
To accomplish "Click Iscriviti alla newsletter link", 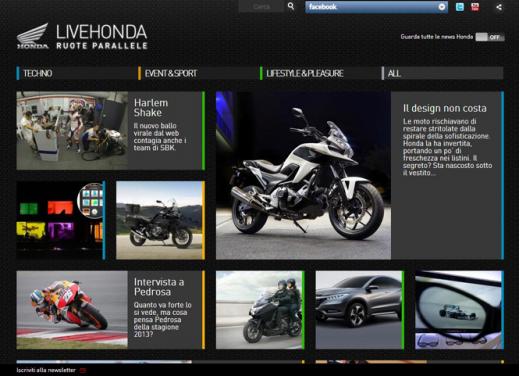I will 46,370.
